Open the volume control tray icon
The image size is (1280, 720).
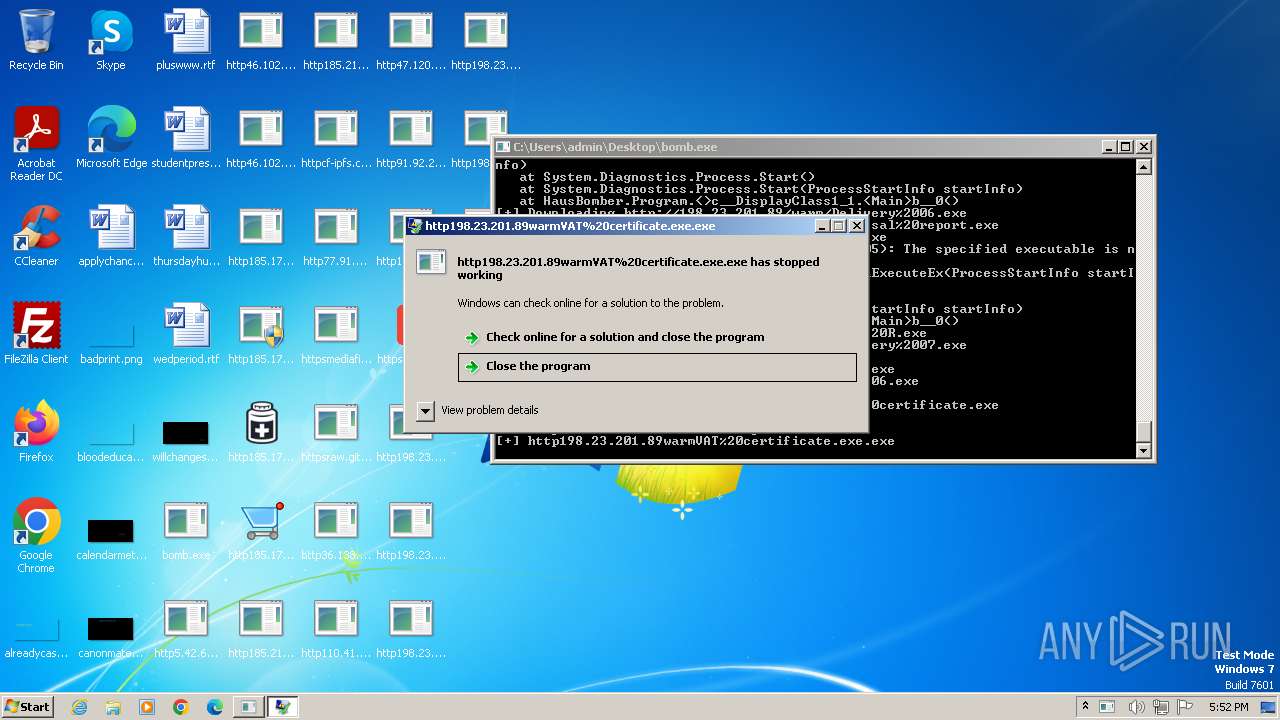pos(1137,707)
